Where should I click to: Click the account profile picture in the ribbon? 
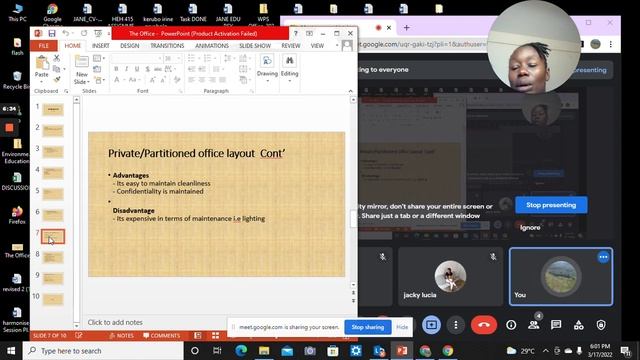(x=347, y=45)
